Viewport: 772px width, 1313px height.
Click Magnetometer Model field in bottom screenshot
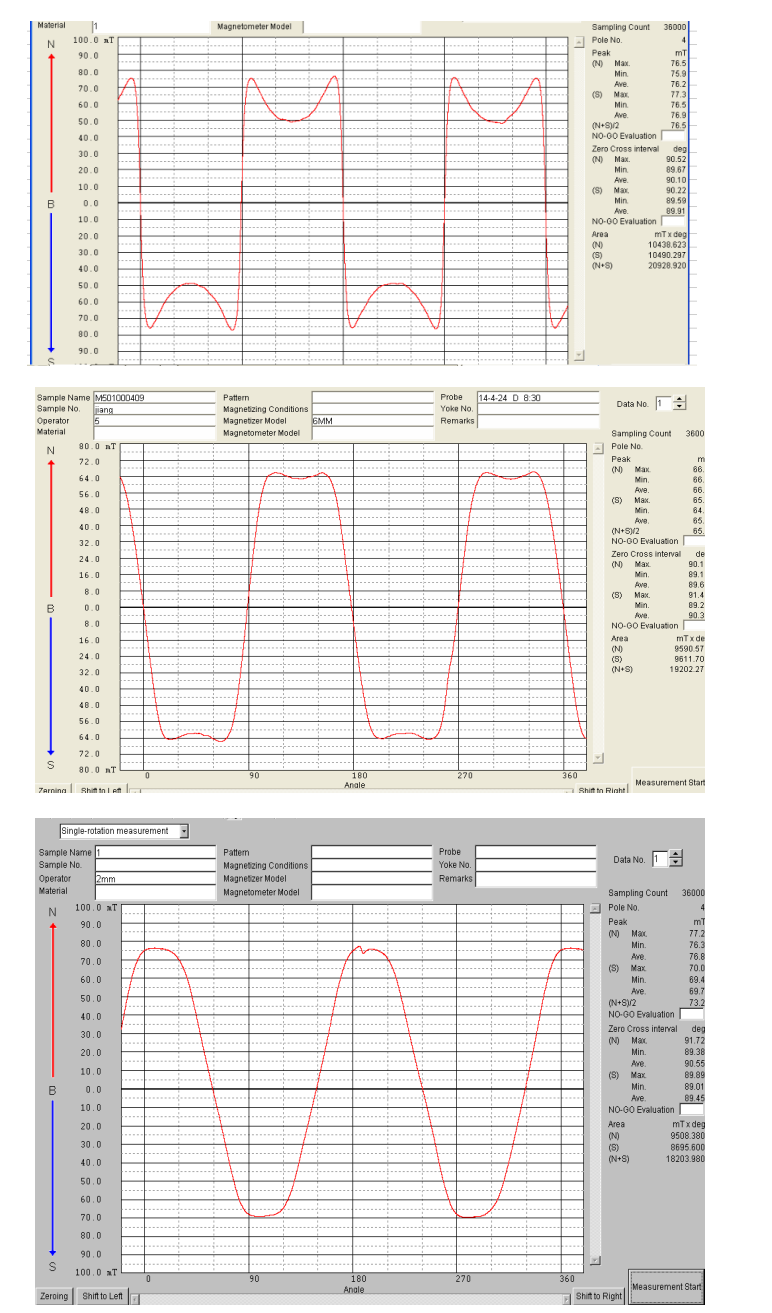pos(371,891)
